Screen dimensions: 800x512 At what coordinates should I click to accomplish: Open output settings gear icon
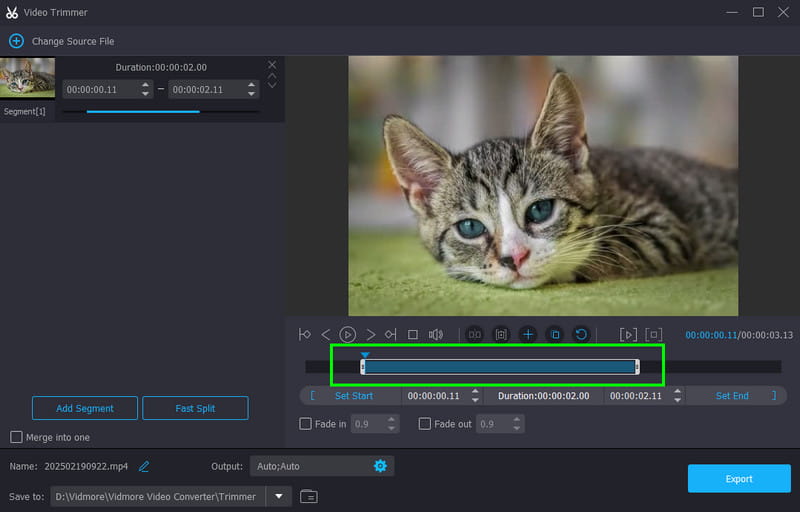380,466
